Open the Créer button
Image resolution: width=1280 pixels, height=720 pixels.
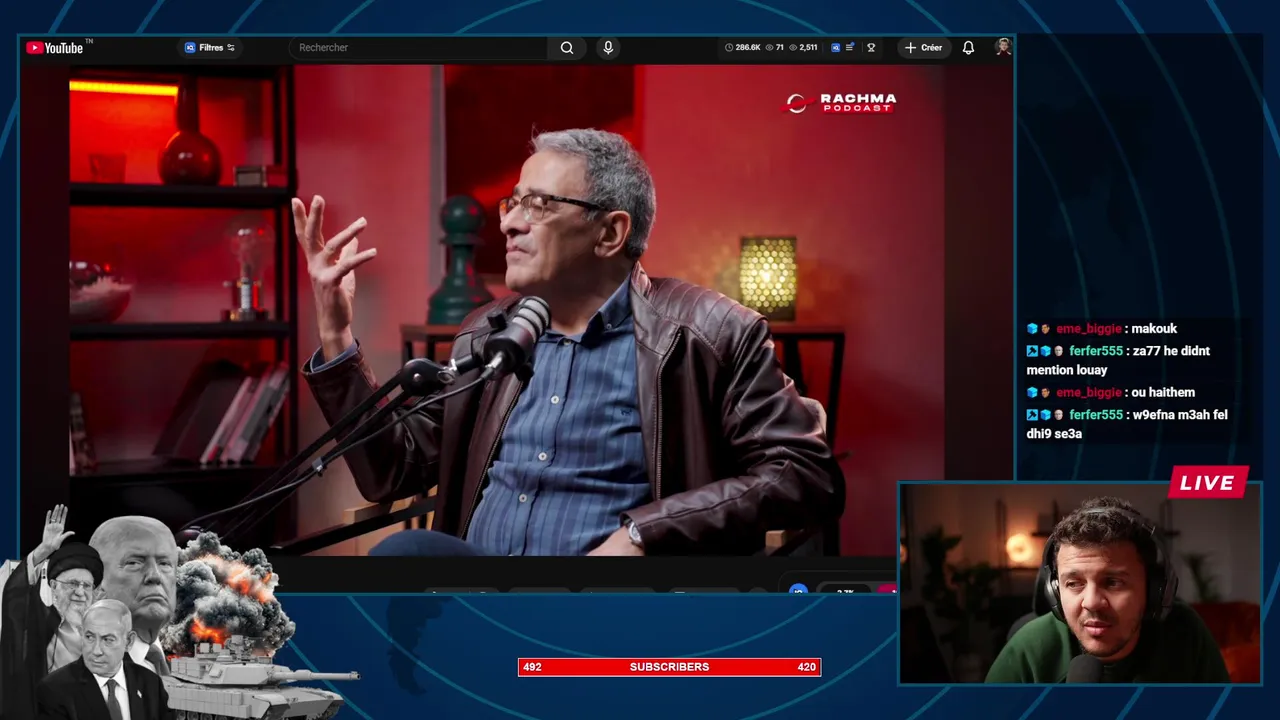[x=923, y=47]
